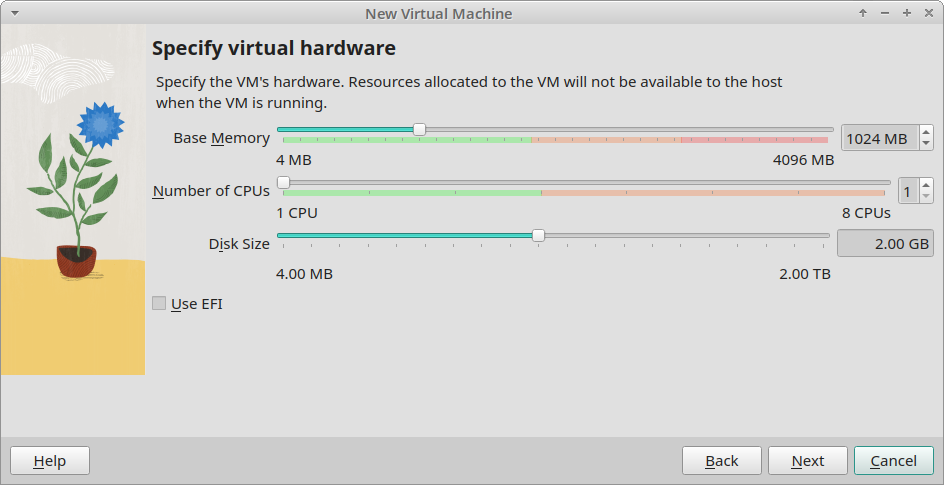Viewport: 944px width, 485px height.
Task: Open the window menu arrow in title bar
Action: (x=15, y=13)
